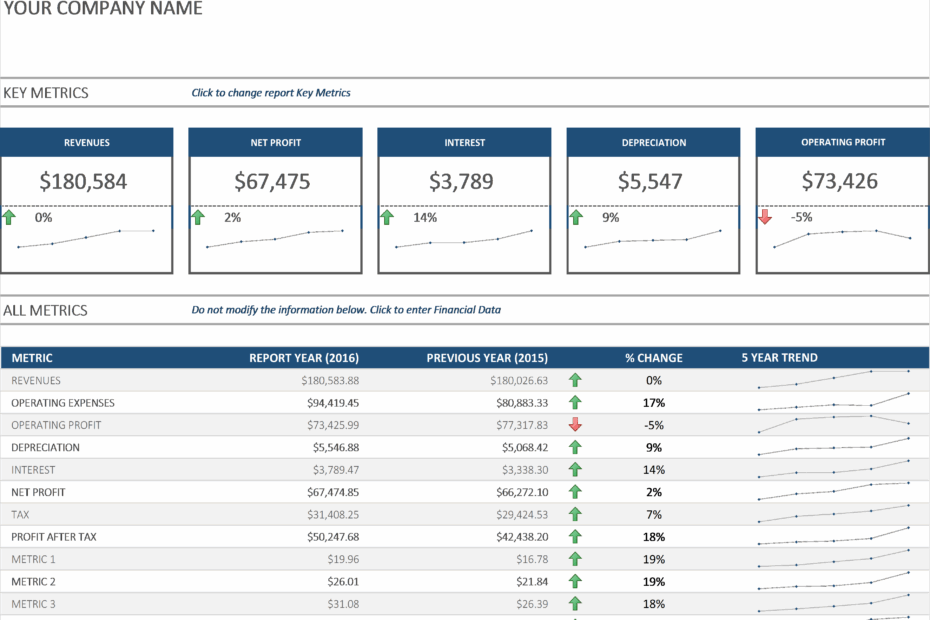Click the green arrow next to Metric 3
Screen dimensions: 930x620
click(574, 603)
